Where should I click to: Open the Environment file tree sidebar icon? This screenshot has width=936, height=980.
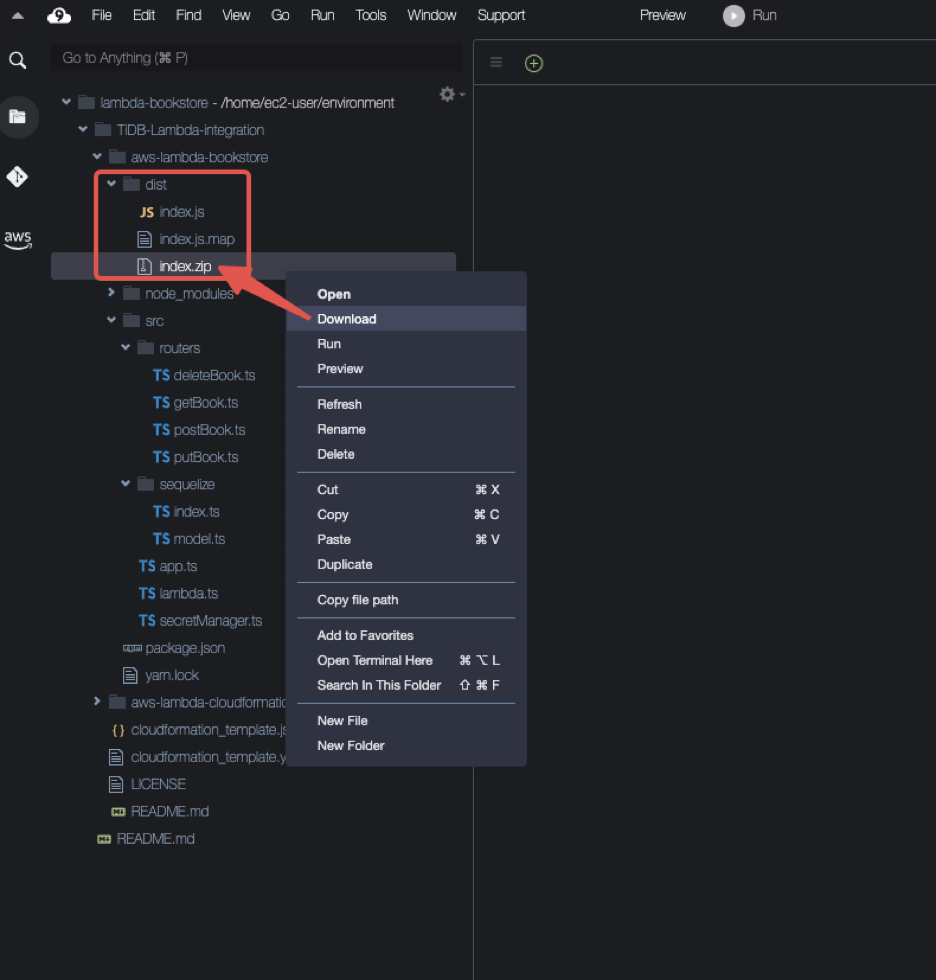[x=17, y=117]
